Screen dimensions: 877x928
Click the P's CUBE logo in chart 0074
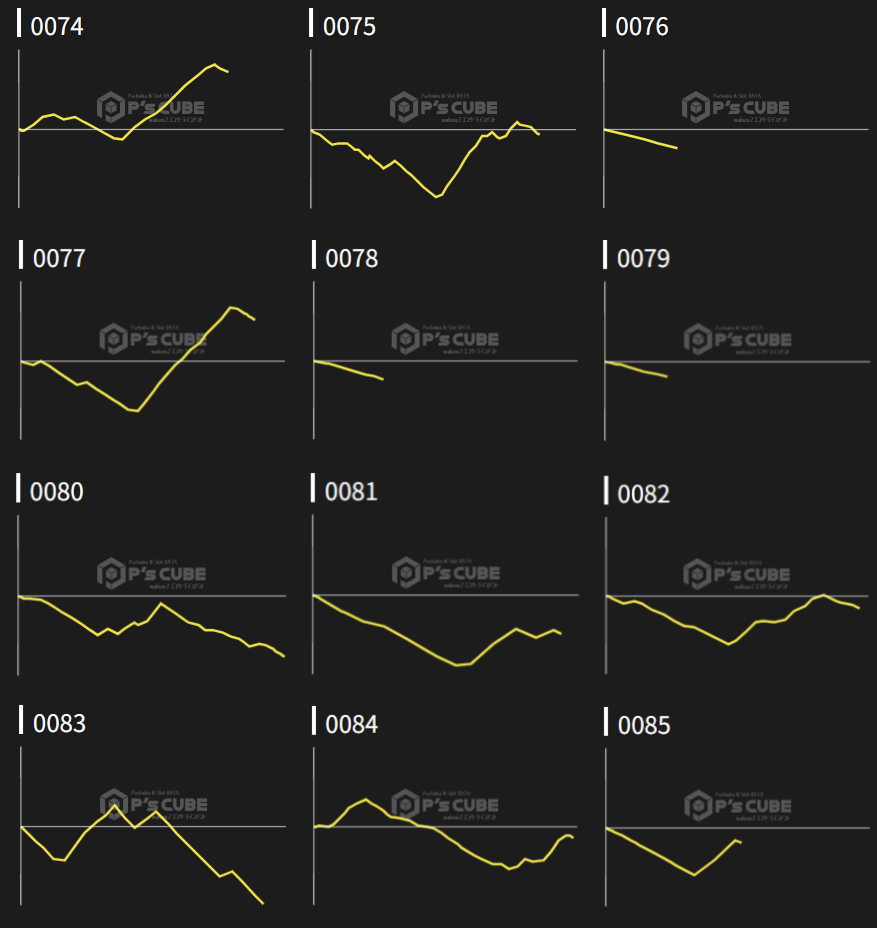pyautogui.click(x=150, y=107)
